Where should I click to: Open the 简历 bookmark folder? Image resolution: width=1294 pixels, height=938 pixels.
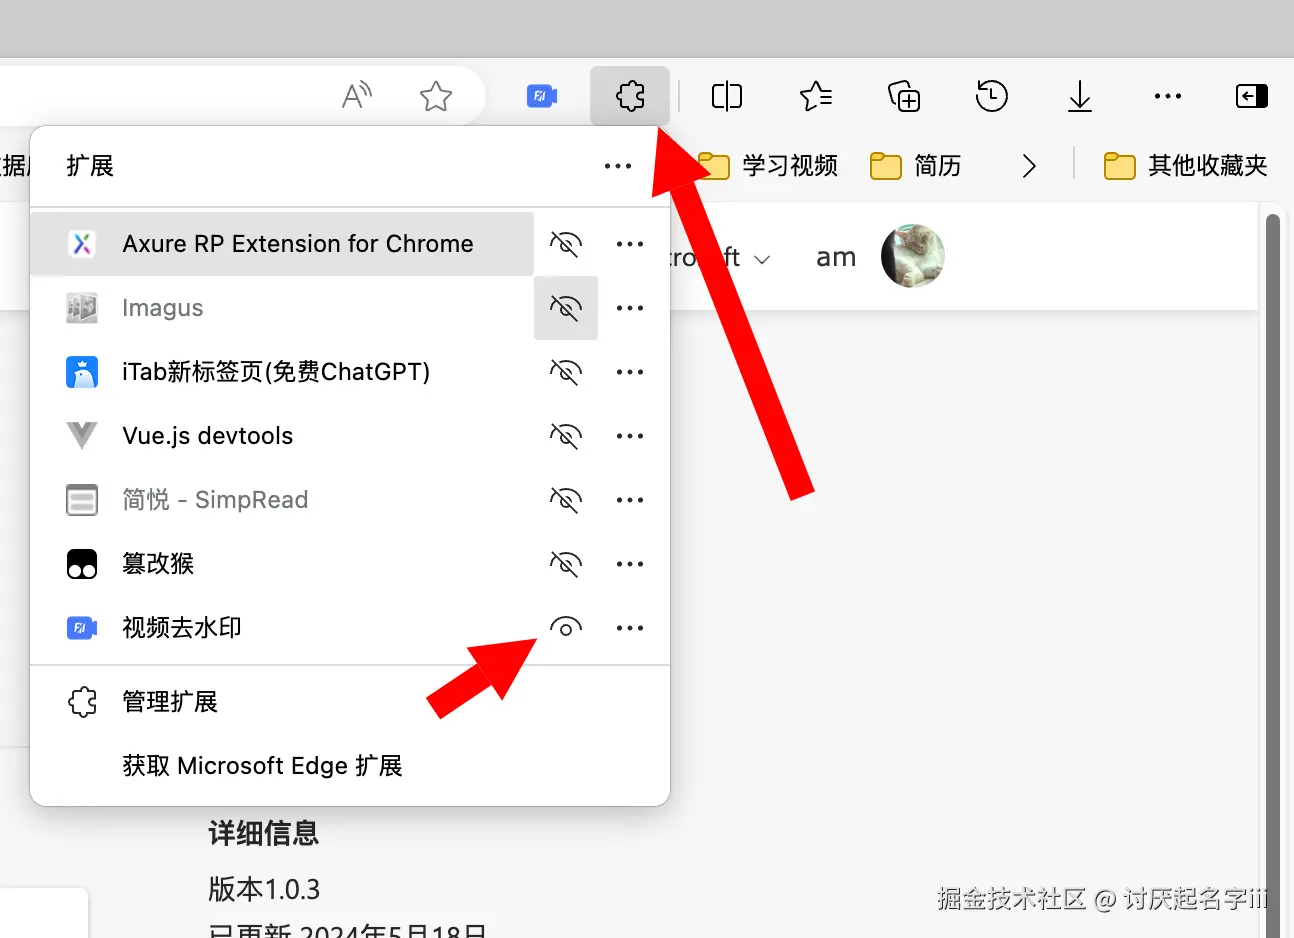[x=916, y=165]
